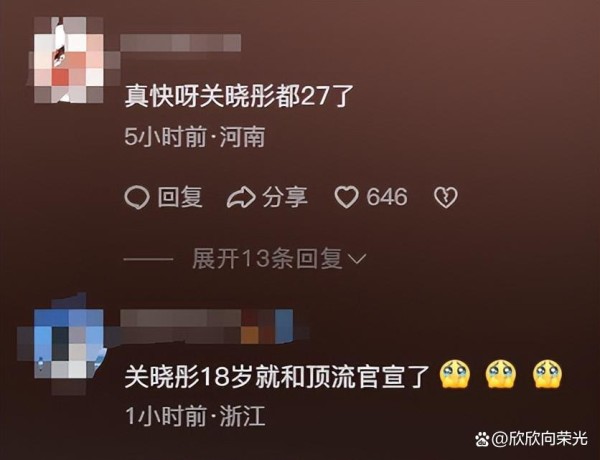
Task: Open the blurred username of the second commenter
Action: pos(207,326)
